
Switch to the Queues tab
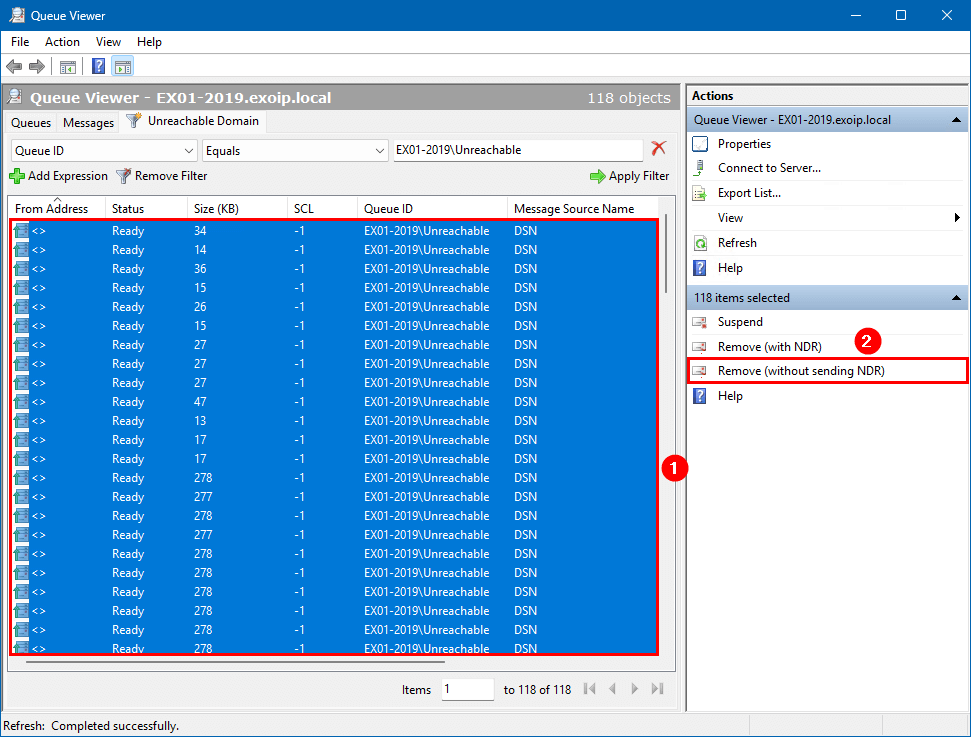[31, 123]
